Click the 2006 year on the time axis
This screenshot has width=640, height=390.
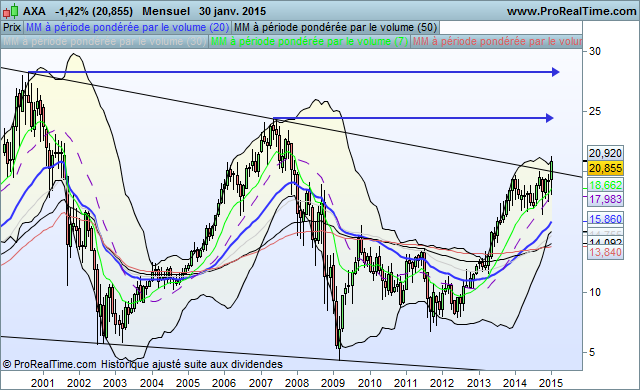coord(224,383)
